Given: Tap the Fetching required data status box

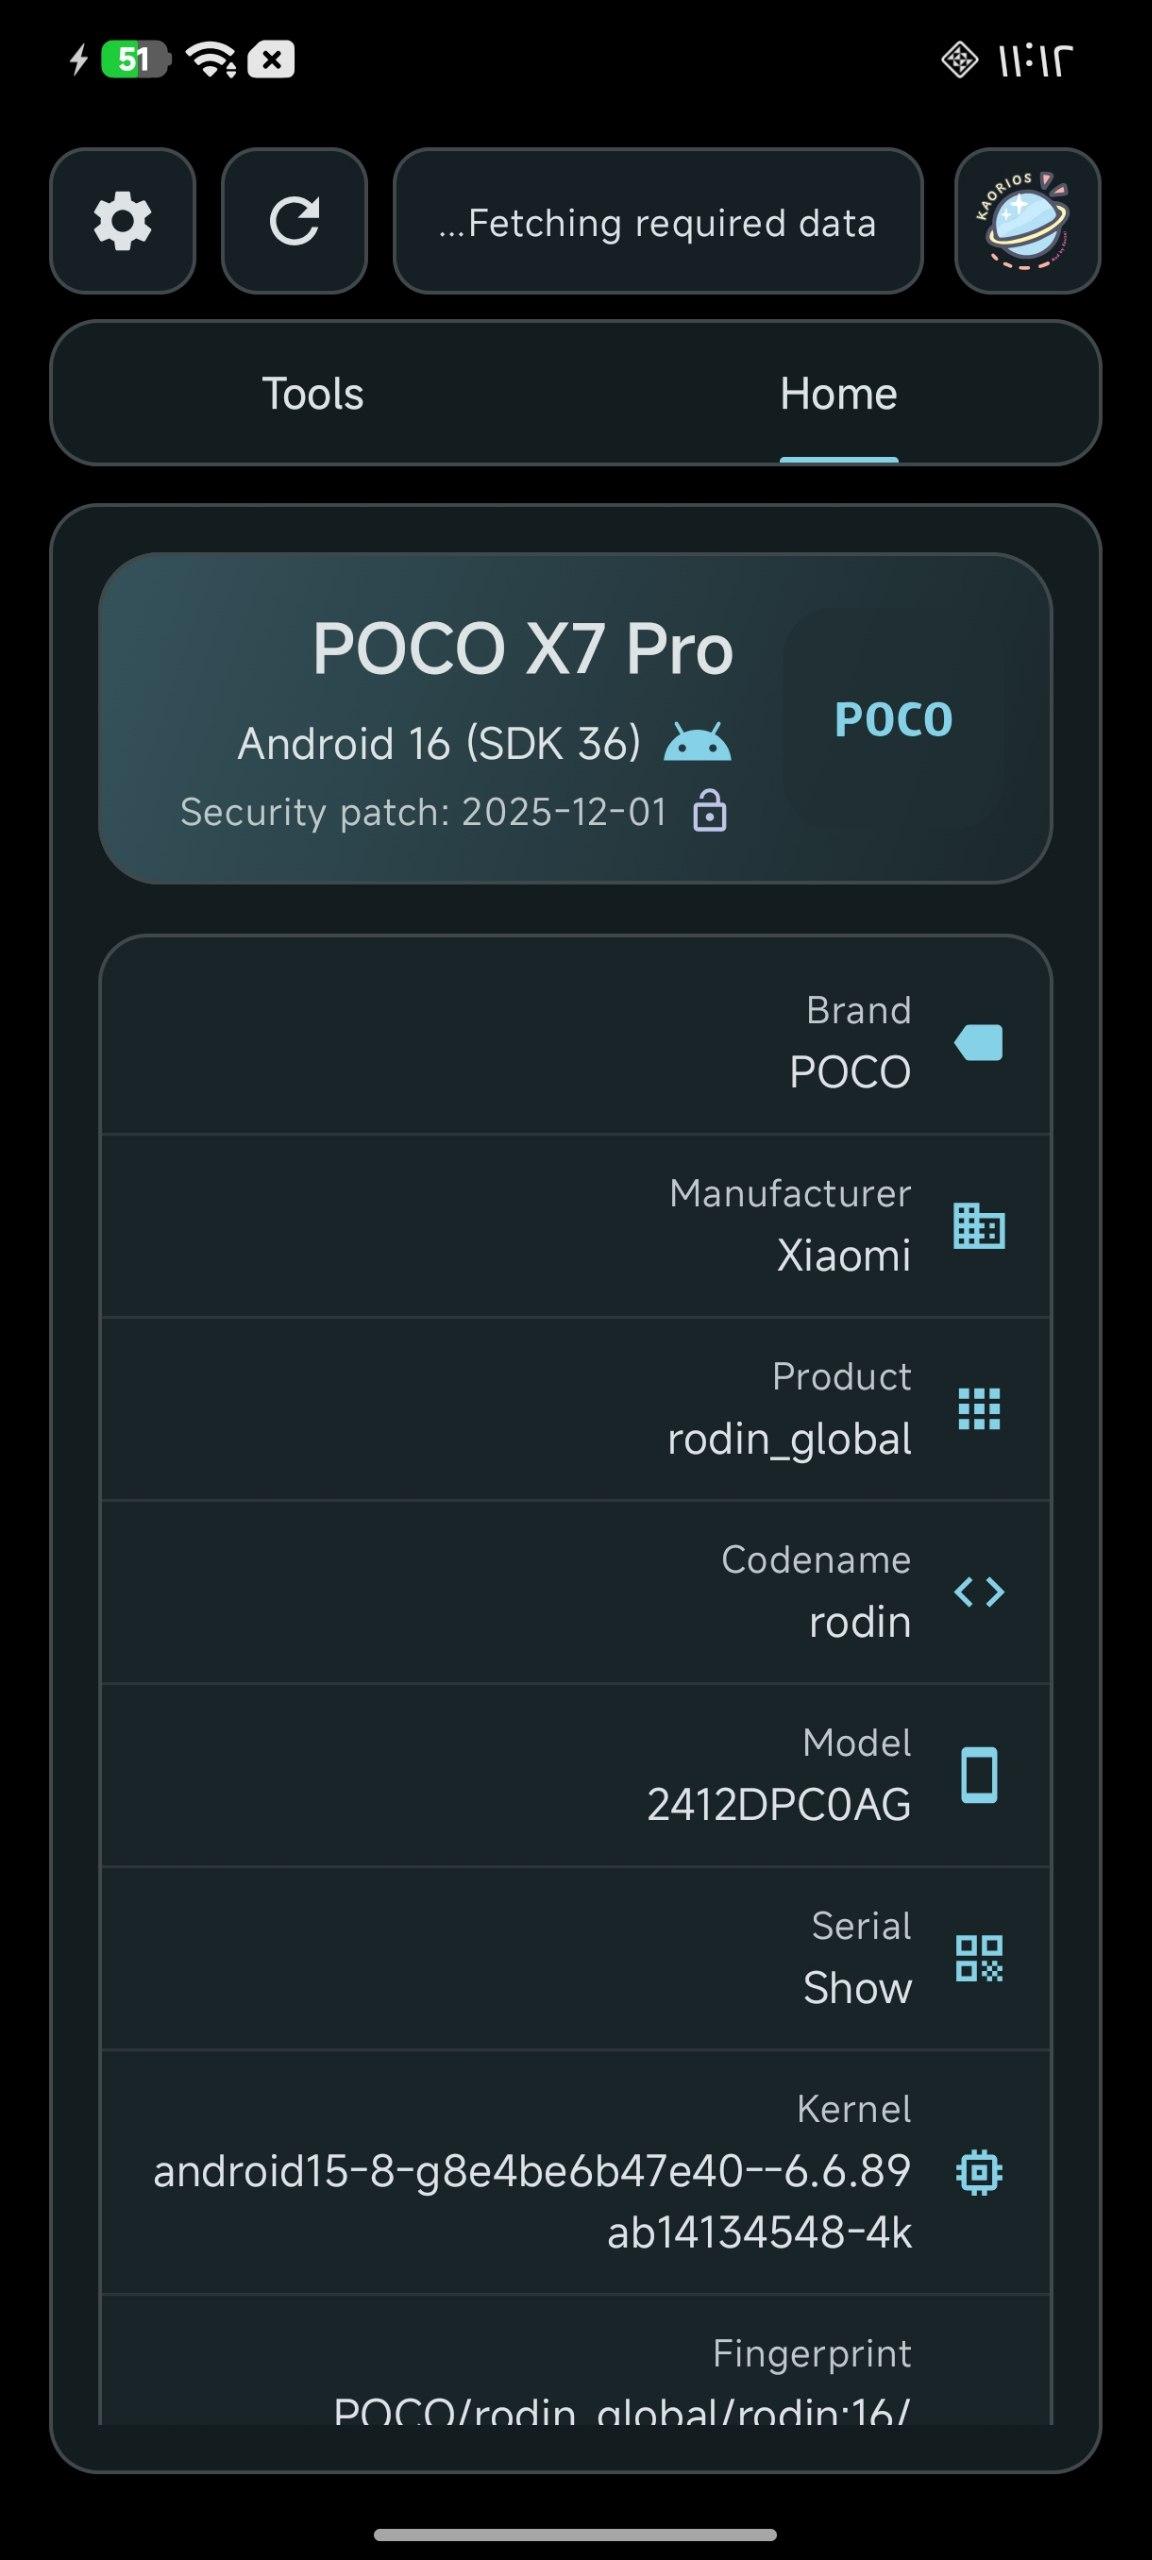Looking at the screenshot, I should (x=657, y=221).
